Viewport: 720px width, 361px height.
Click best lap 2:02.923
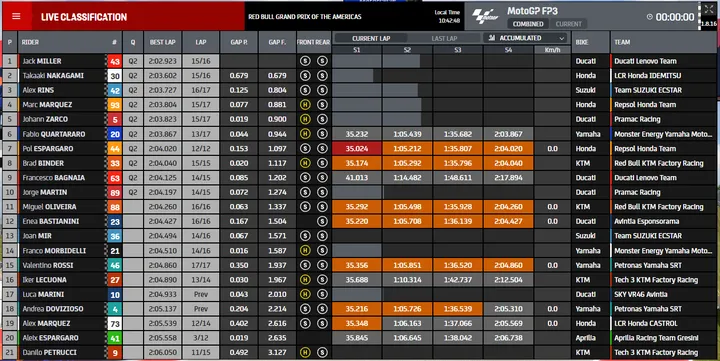(163, 61)
